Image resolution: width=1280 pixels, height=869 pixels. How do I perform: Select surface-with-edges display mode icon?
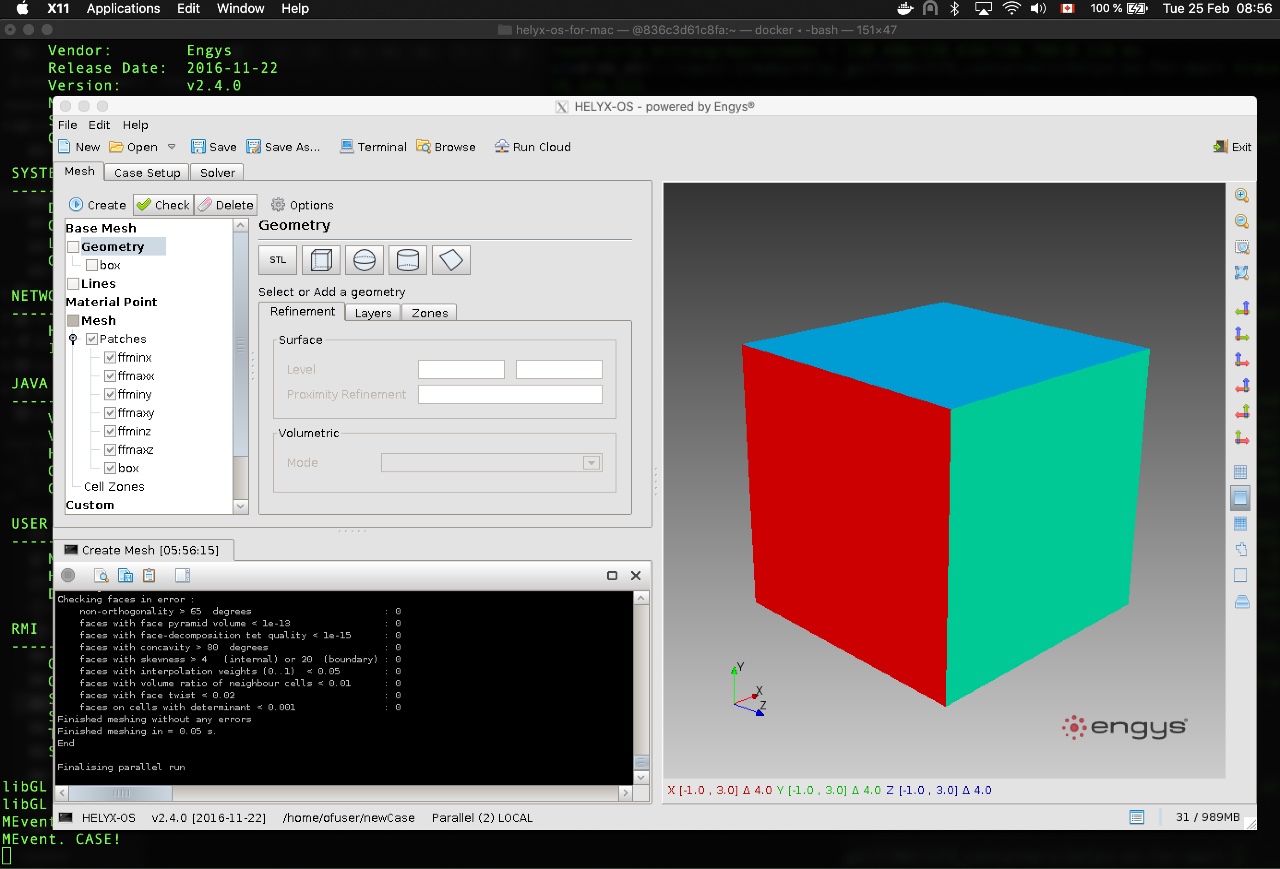pyautogui.click(x=1241, y=523)
